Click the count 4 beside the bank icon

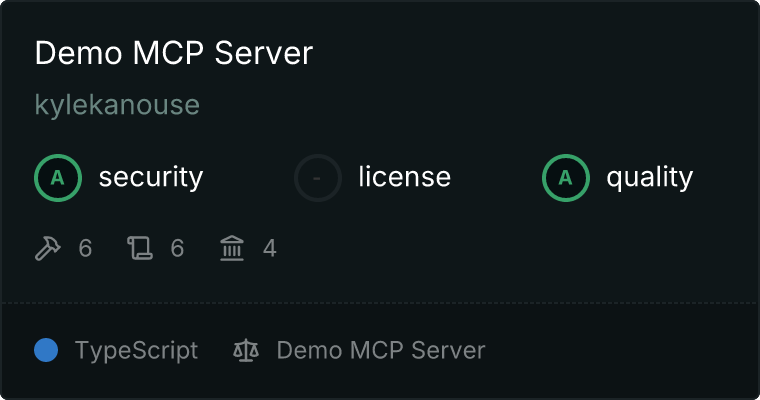click(x=269, y=248)
